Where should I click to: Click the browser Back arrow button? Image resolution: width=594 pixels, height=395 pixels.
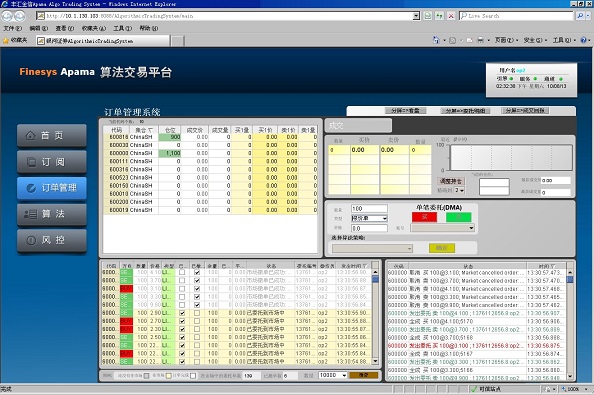click(7, 16)
